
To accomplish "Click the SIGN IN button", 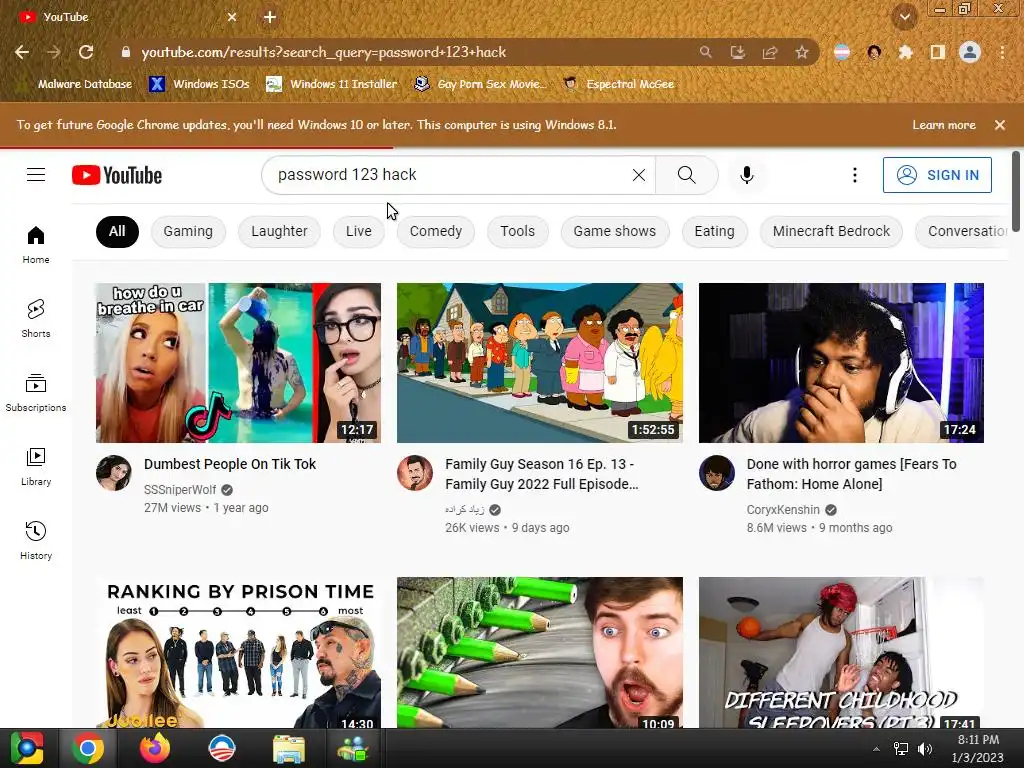I will click(937, 175).
